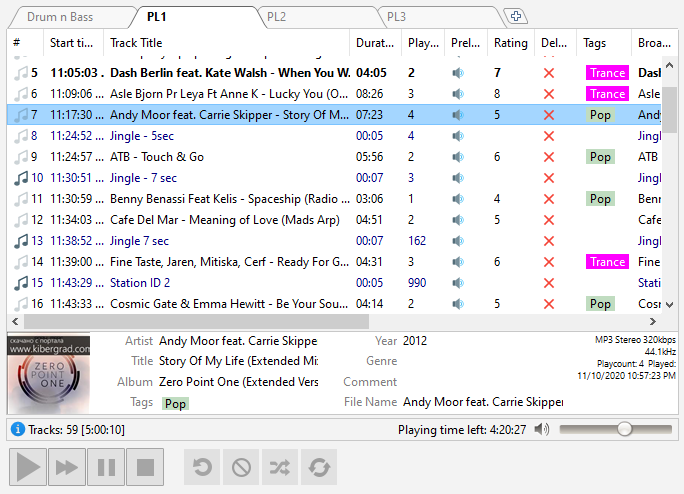Prelisten Jingle - 5sec via speaker icon

pos(458,136)
